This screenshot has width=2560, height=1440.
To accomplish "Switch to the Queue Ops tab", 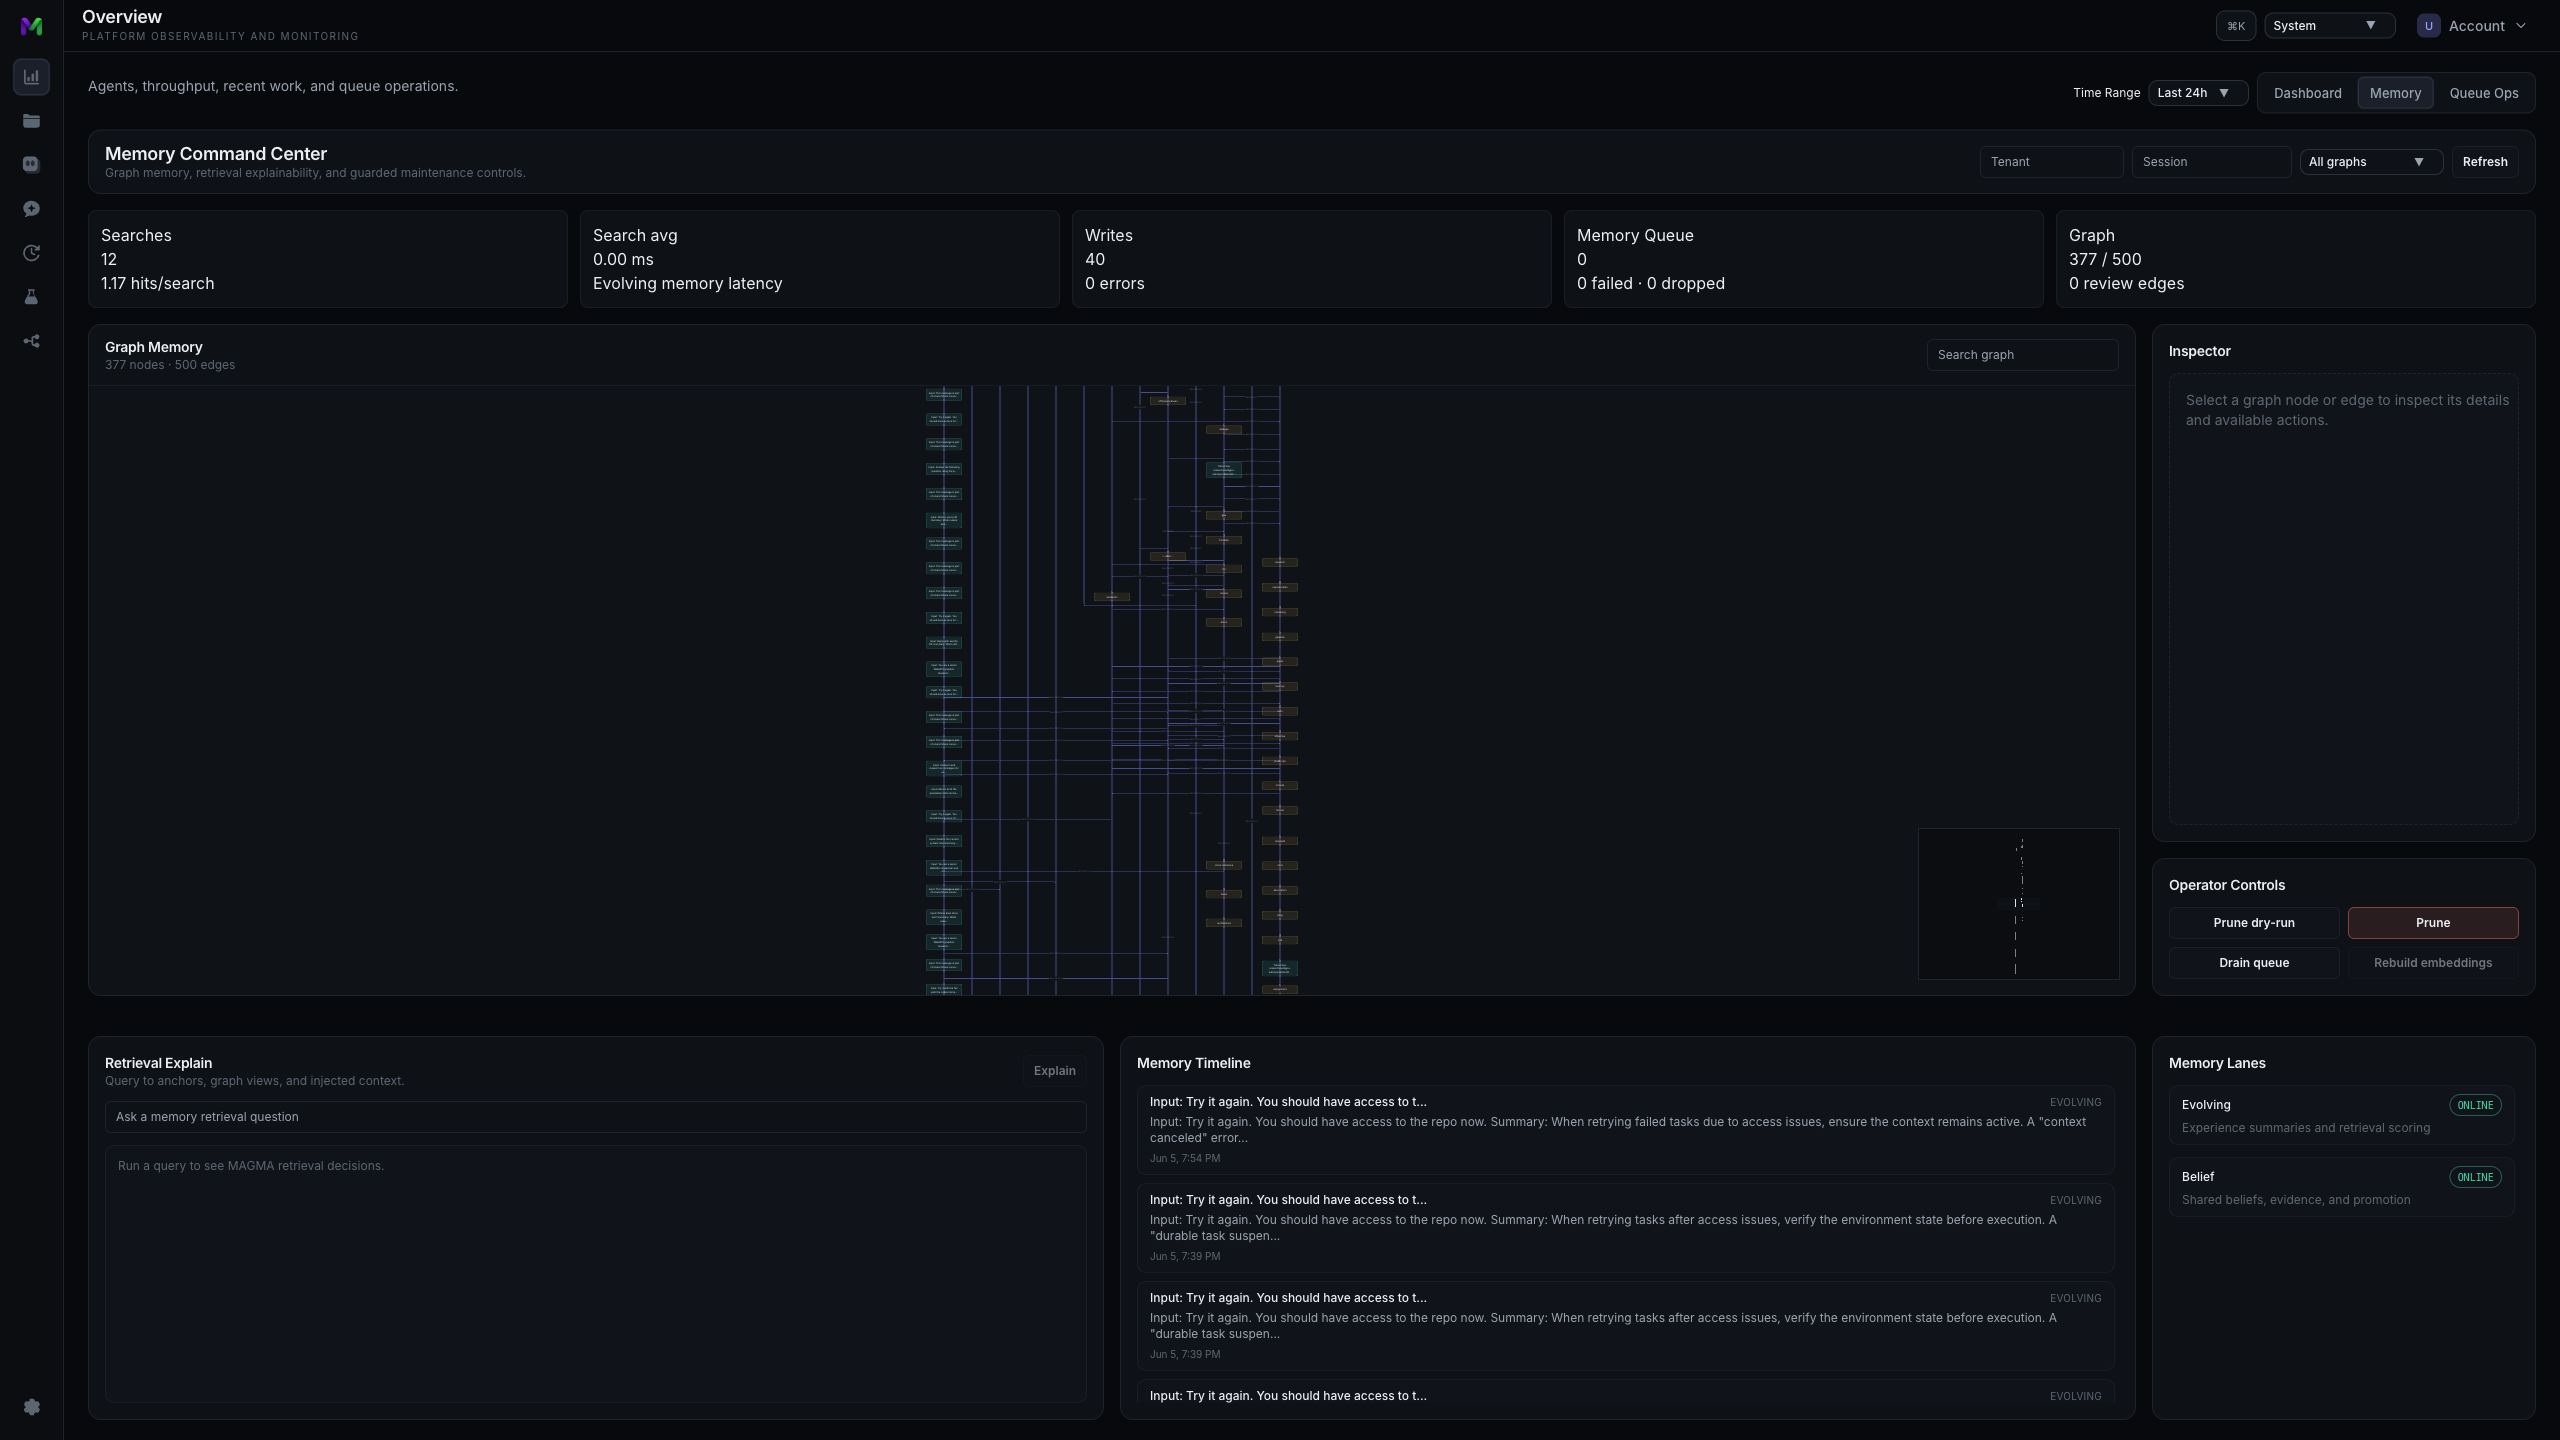I will tap(2483, 93).
